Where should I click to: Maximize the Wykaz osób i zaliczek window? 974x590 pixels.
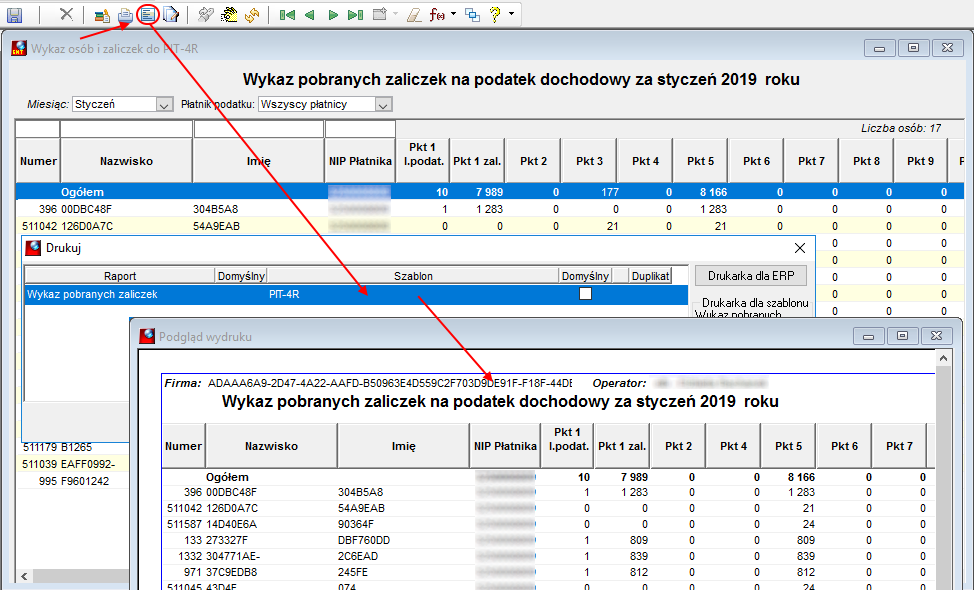[x=913, y=48]
